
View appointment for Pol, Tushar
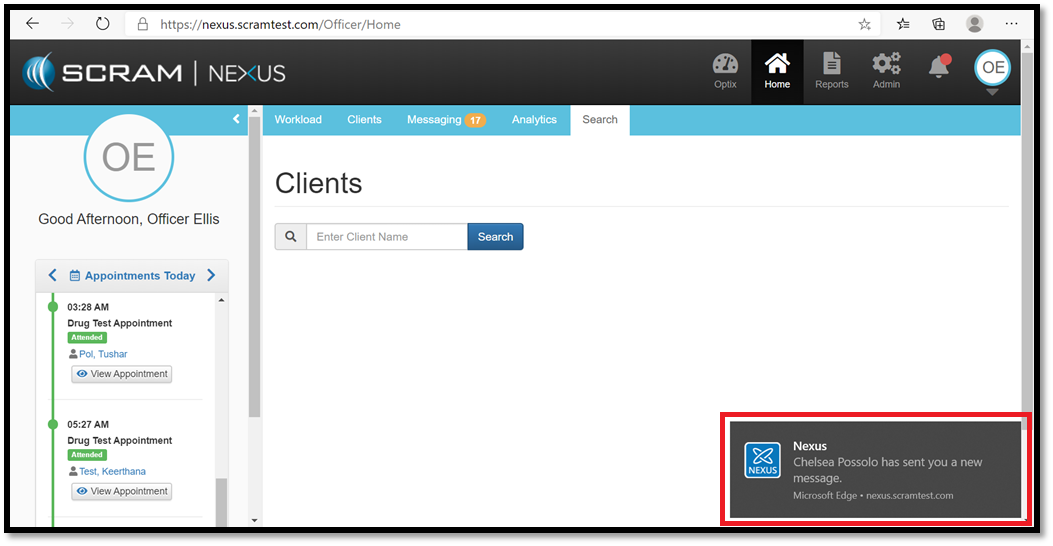tap(122, 374)
